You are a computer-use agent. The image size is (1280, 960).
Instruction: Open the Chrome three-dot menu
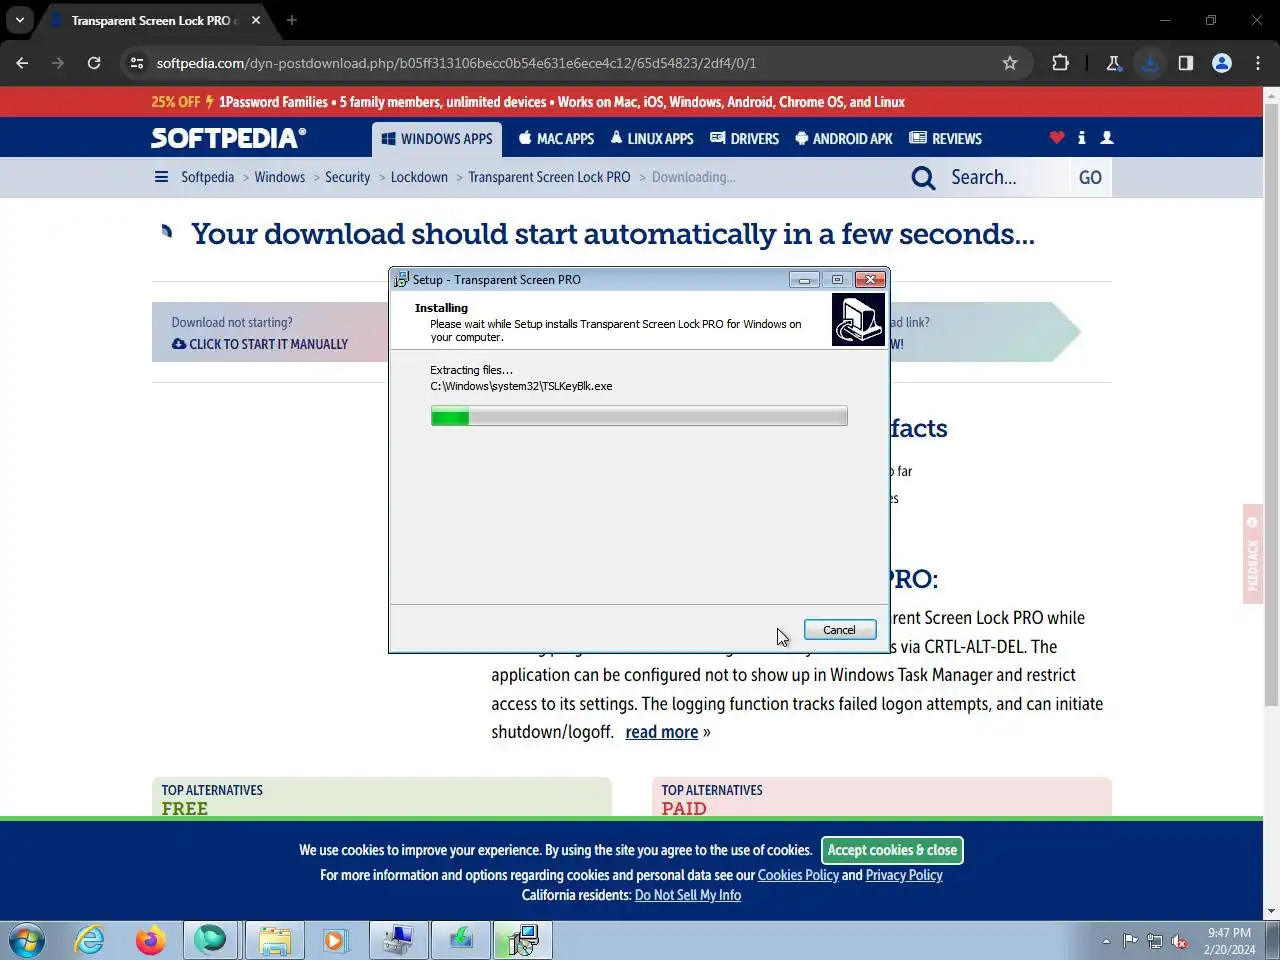(x=1258, y=63)
